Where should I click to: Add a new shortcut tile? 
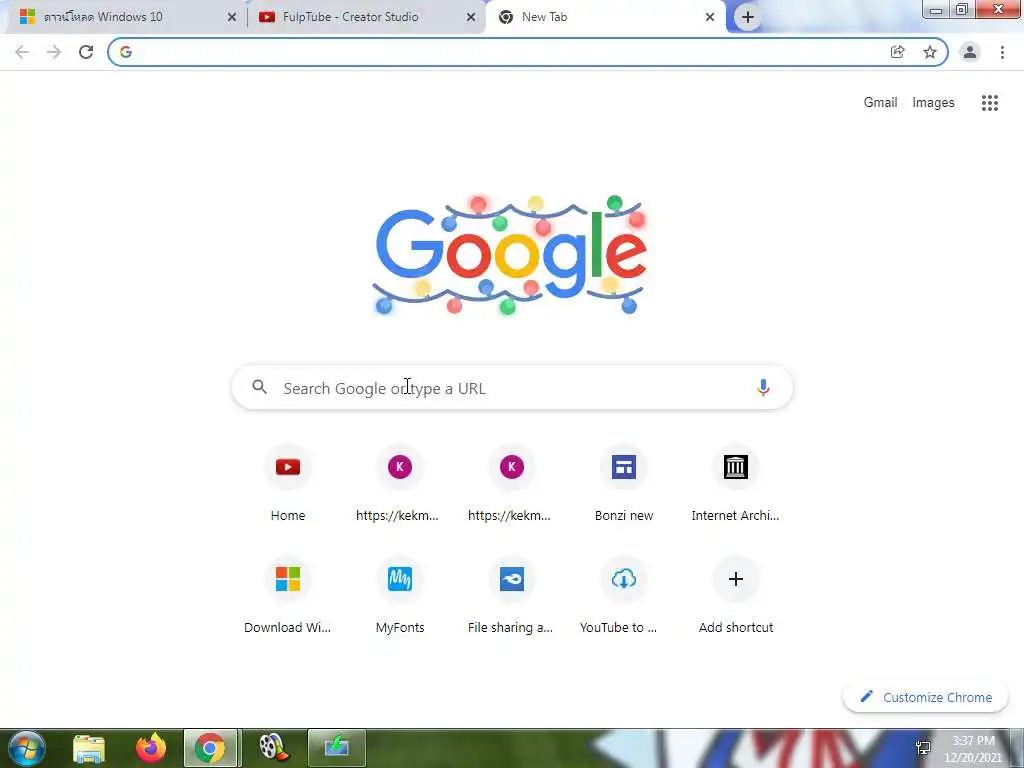tap(735, 596)
